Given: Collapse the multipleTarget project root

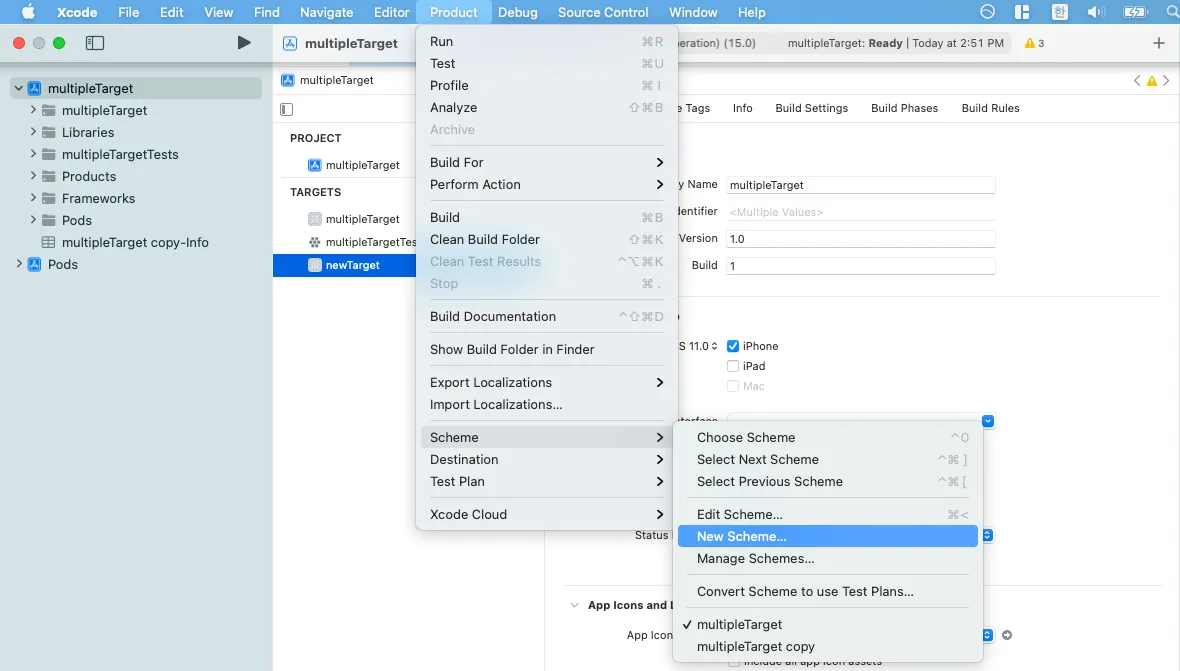Looking at the screenshot, I should click(x=19, y=88).
